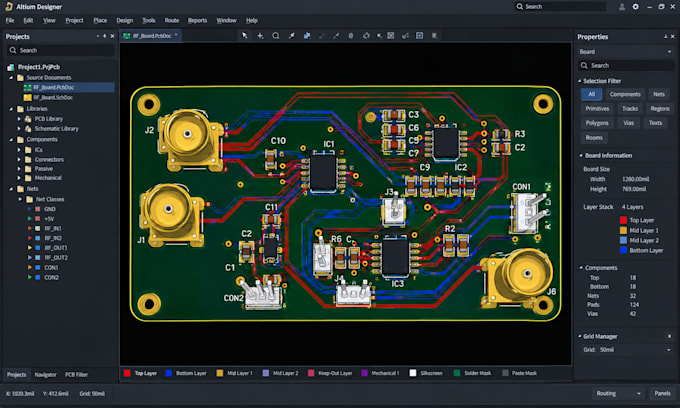The width and height of the screenshot is (680, 408).
Task: Click the Panels button
Action: (662, 394)
